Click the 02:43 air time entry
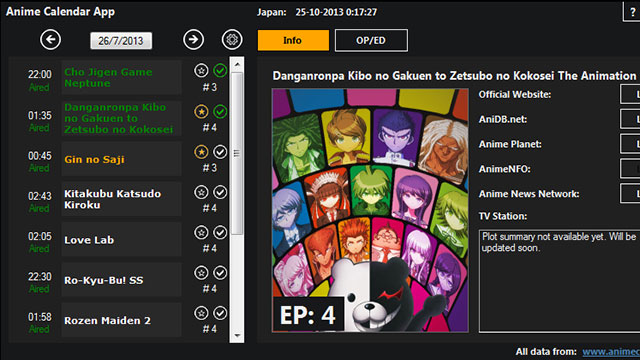This screenshot has height=360, width=640. [40, 196]
